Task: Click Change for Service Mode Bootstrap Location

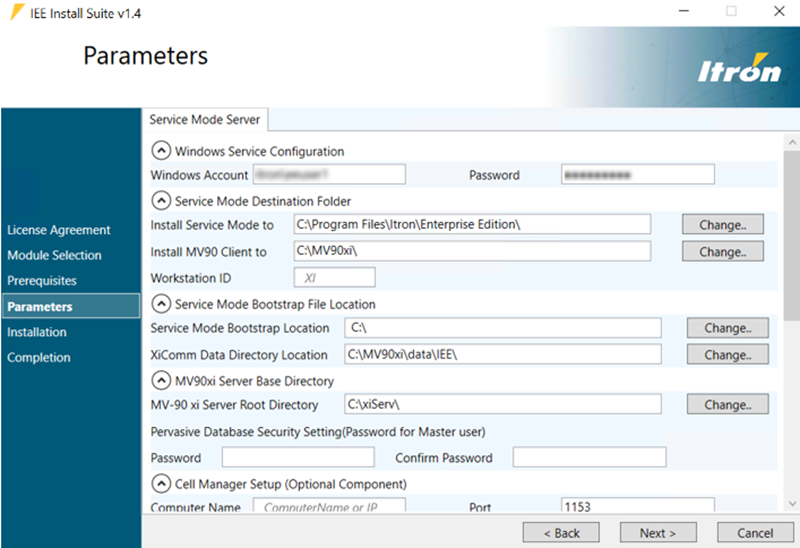Action: [728, 328]
